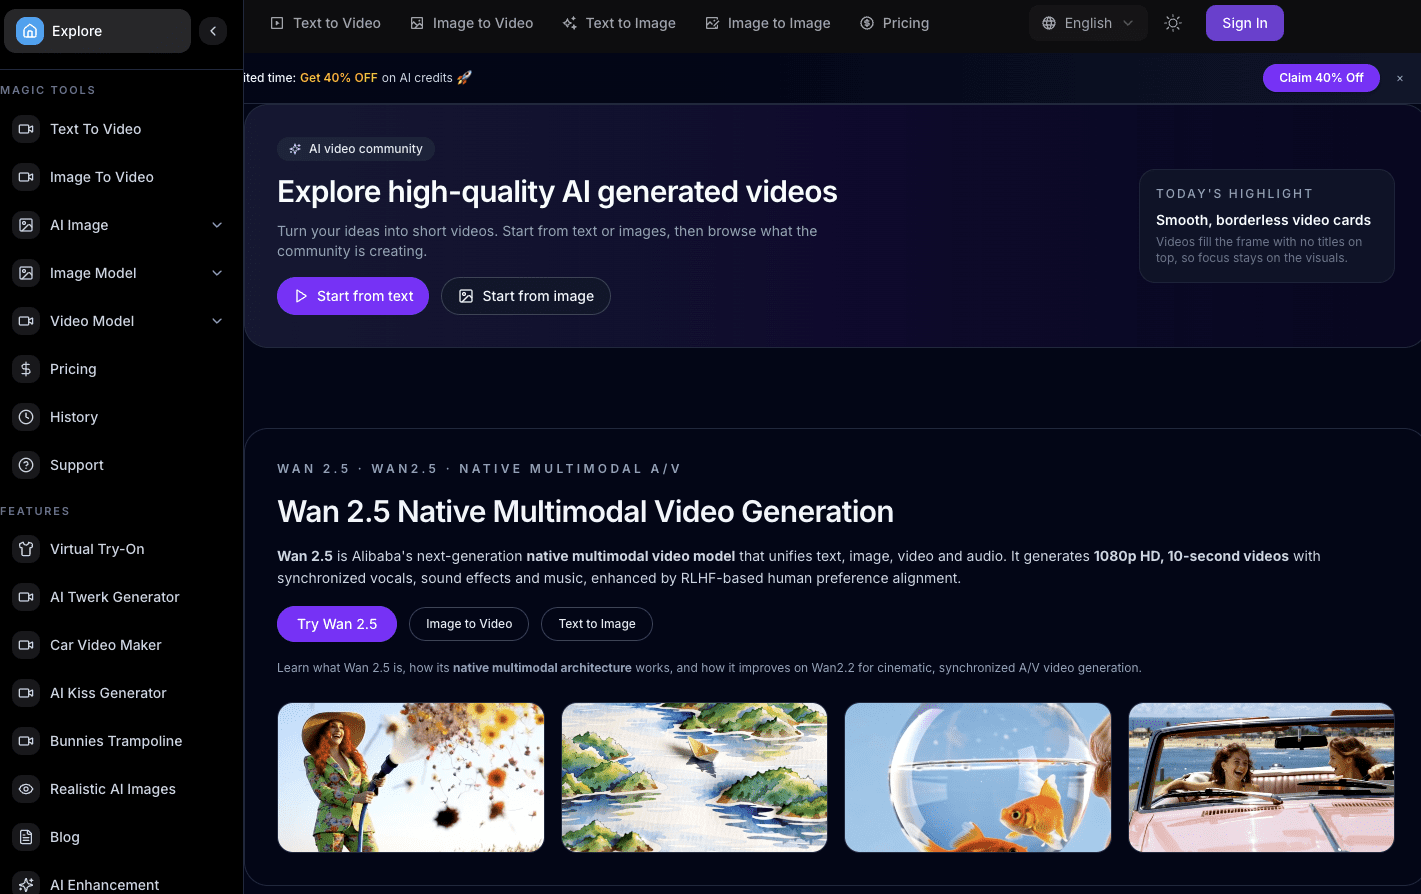The width and height of the screenshot is (1421, 894).
Task: Open the Support help icon
Action: [x=25, y=465]
